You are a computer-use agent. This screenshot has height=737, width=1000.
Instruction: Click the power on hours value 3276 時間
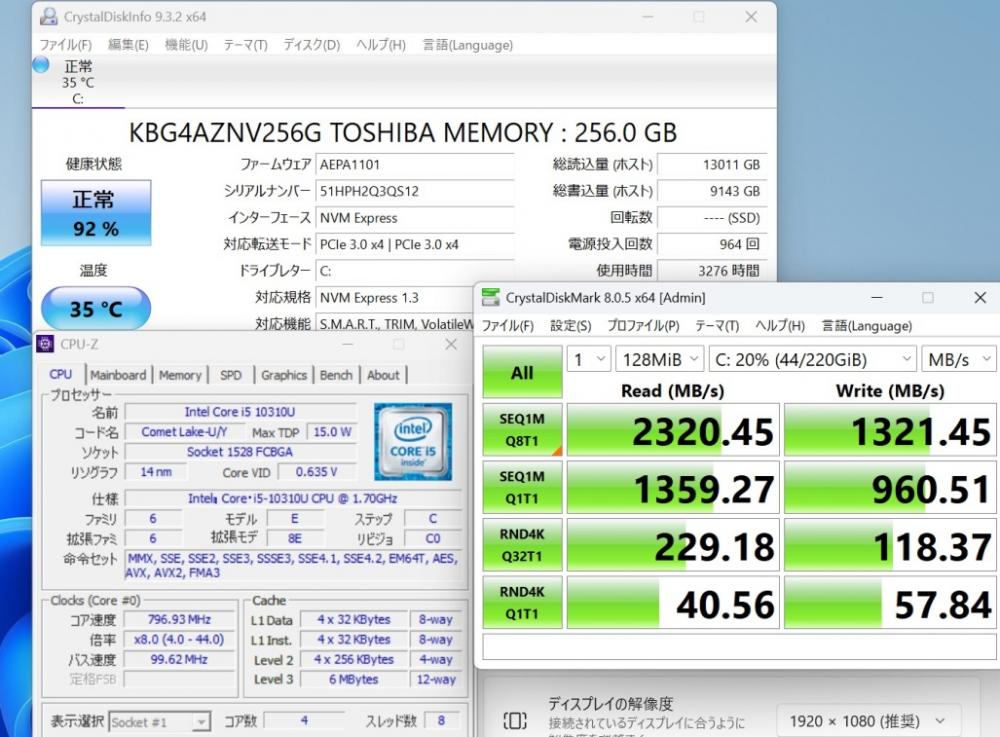(712, 271)
